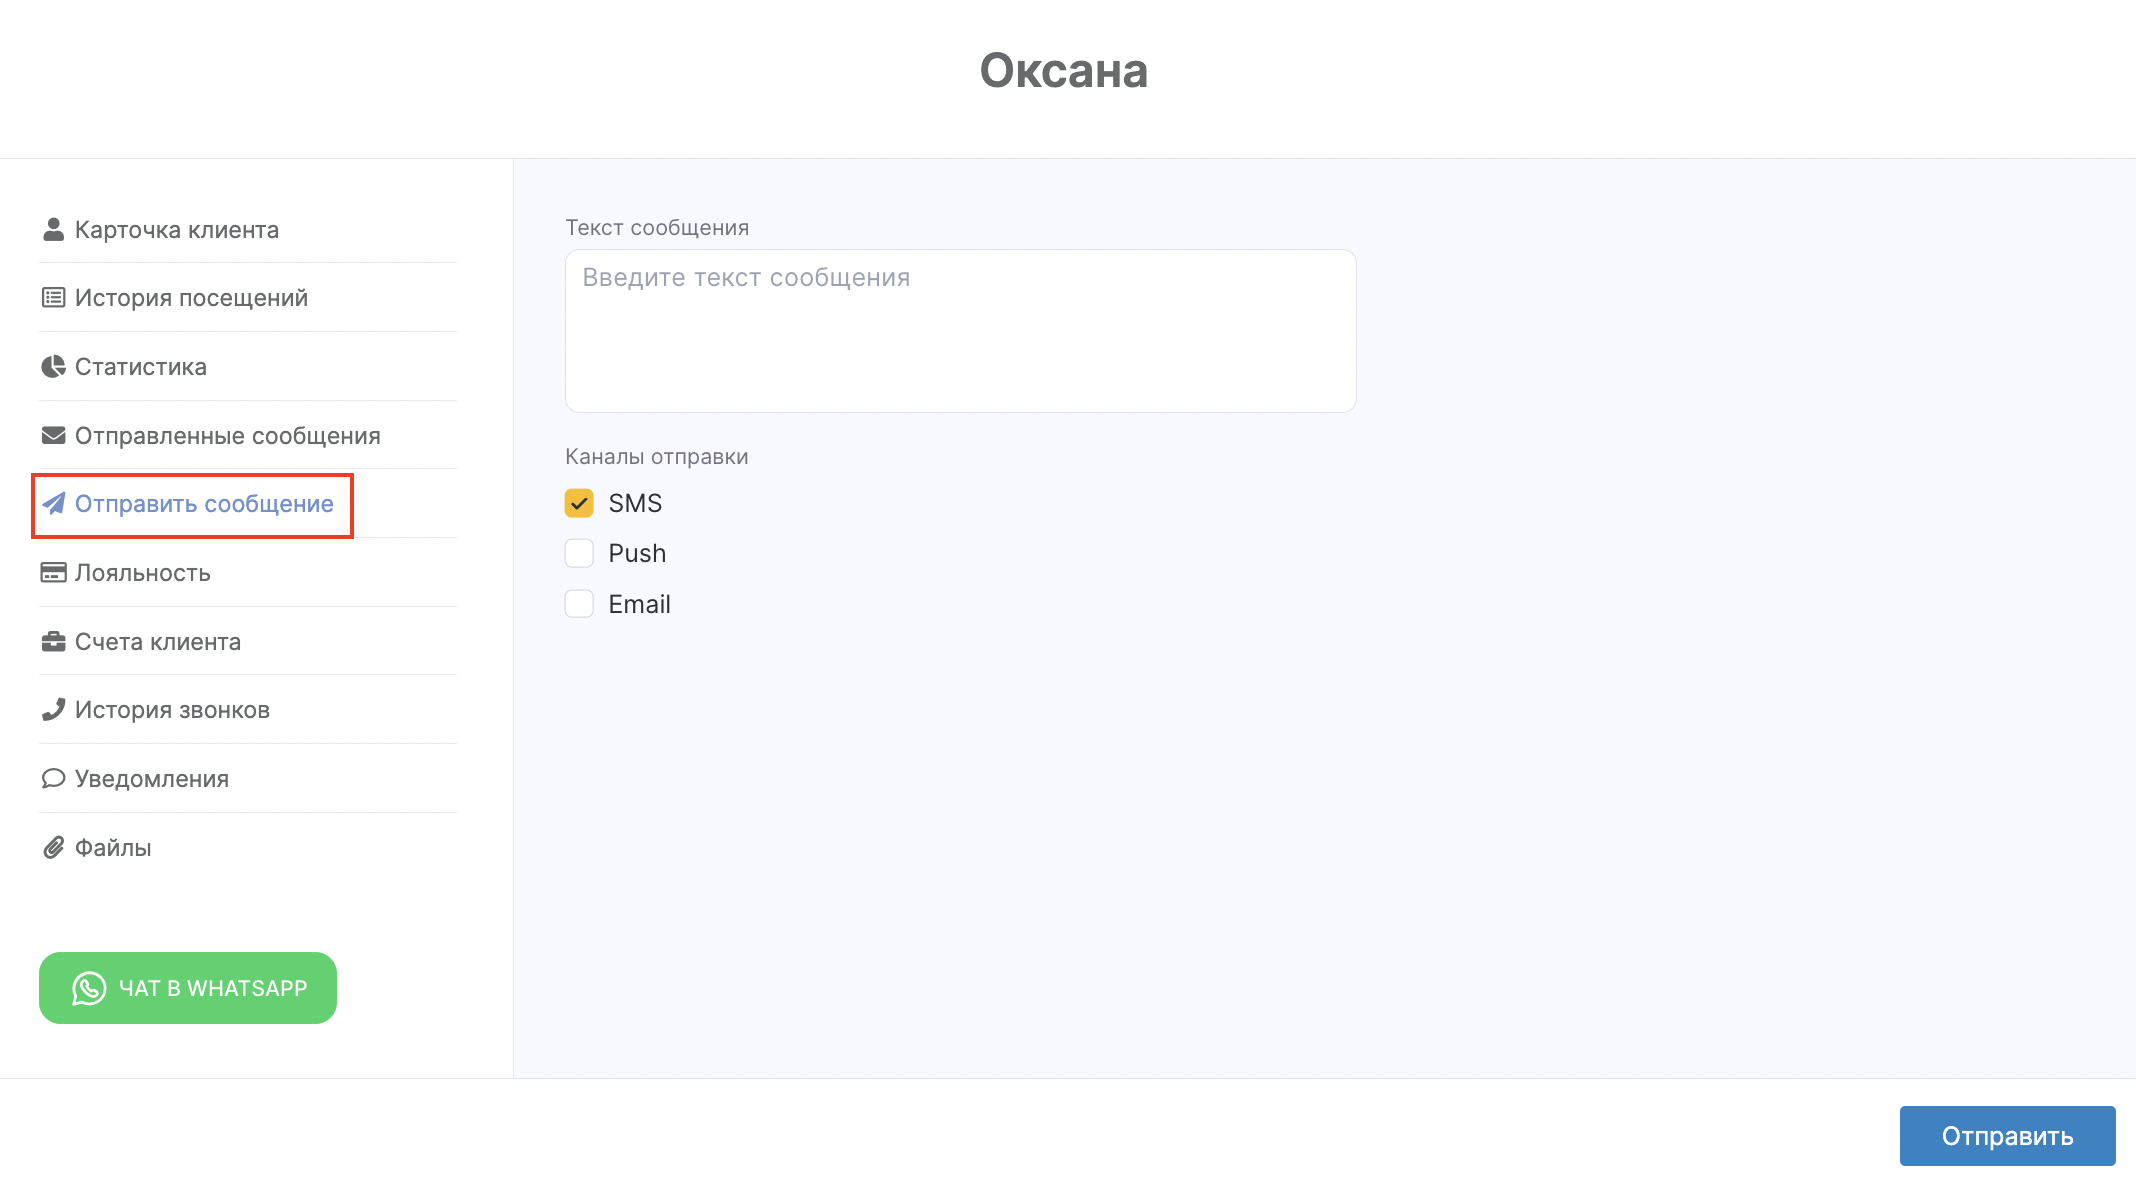The height and width of the screenshot is (1184, 2136).
Task: Click the envelope icon for Отправленные сообщения
Action: click(x=53, y=436)
